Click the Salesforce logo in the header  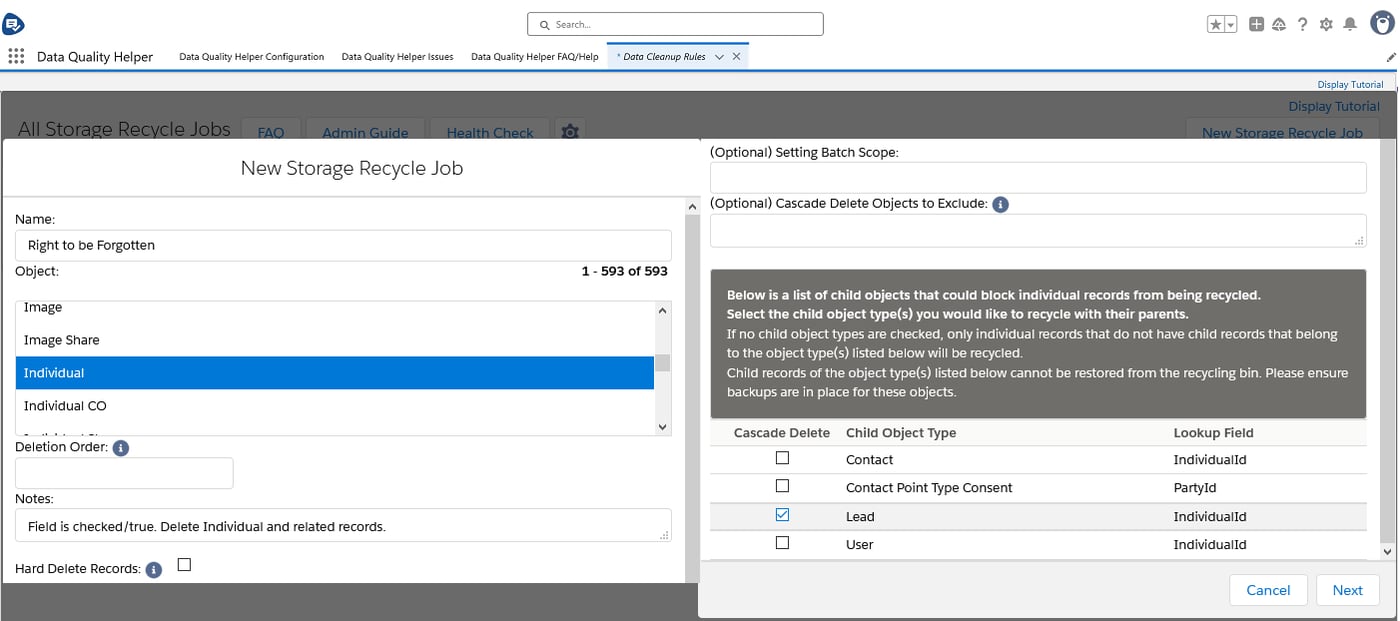[14, 24]
